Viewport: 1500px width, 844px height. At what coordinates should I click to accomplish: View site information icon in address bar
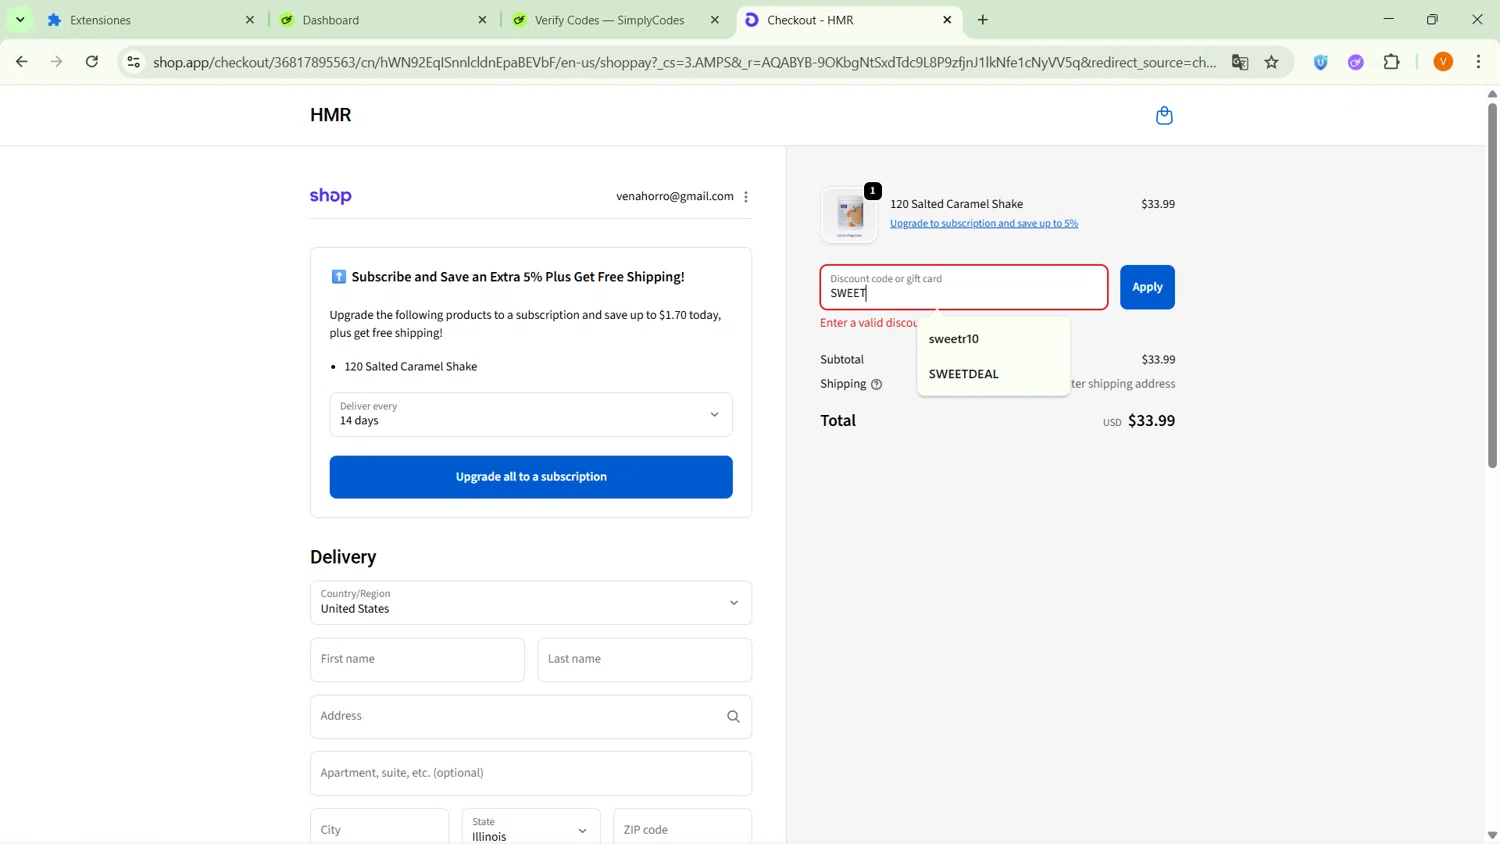(x=133, y=62)
